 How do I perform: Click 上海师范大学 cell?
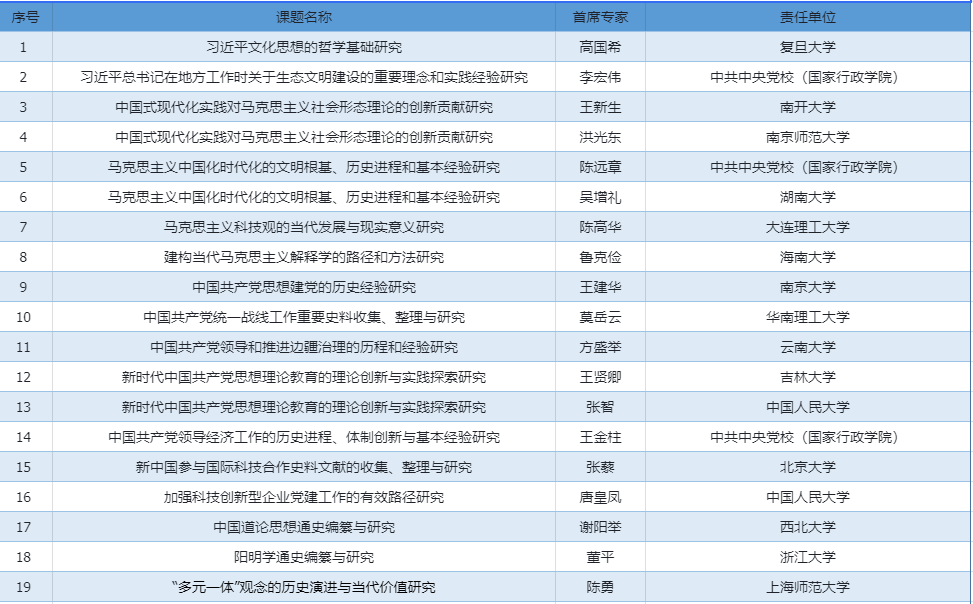click(807, 587)
